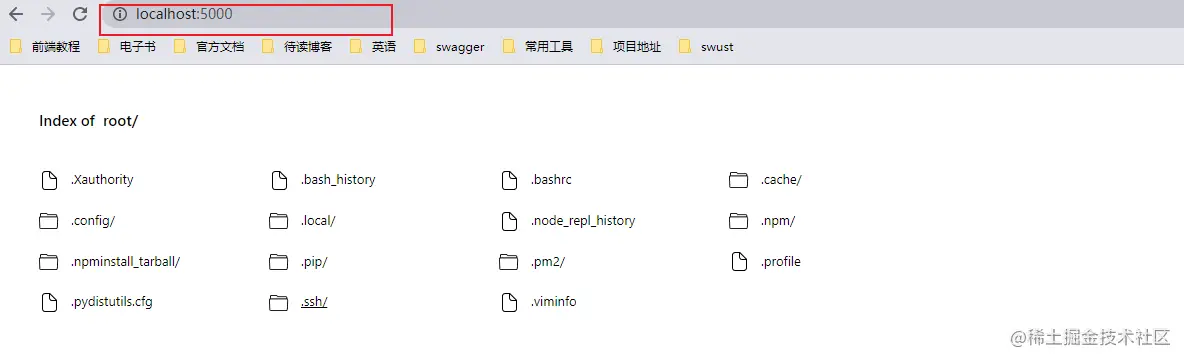1184x361 pixels.
Task: Reload the page with refresh icon
Action: tap(79, 14)
